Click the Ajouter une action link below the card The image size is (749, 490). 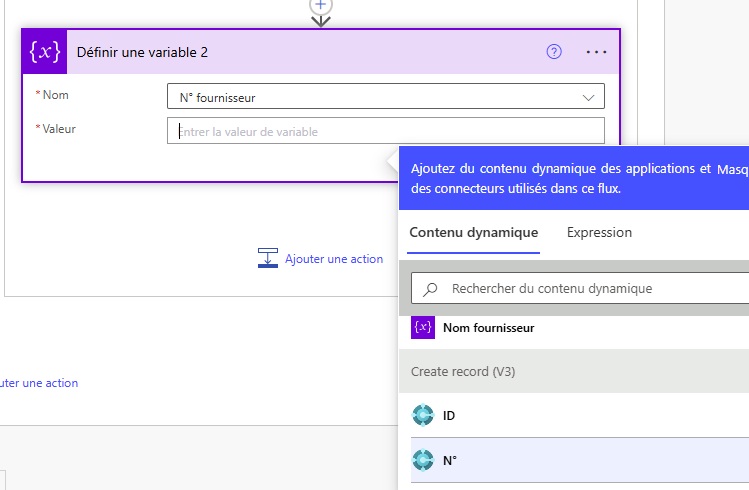click(x=334, y=259)
